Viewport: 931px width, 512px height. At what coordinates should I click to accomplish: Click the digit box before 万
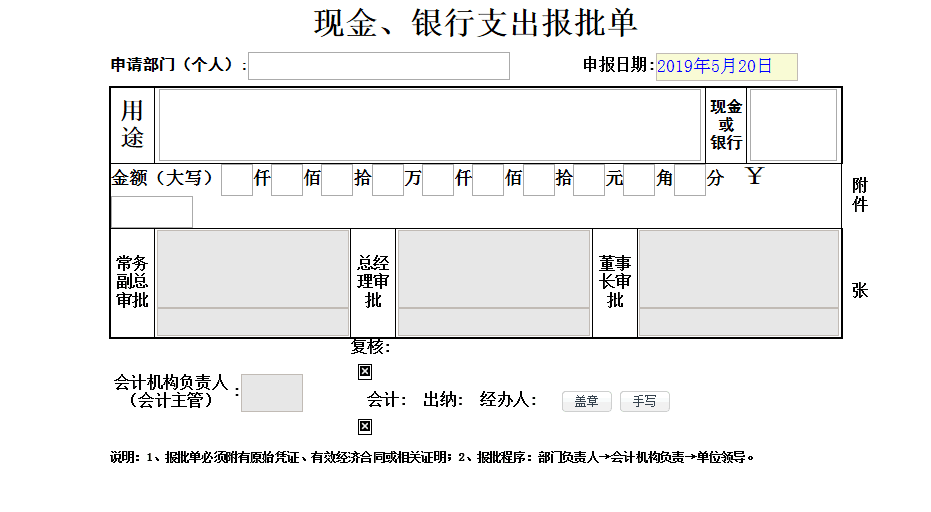pyautogui.click(x=387, y=181)
